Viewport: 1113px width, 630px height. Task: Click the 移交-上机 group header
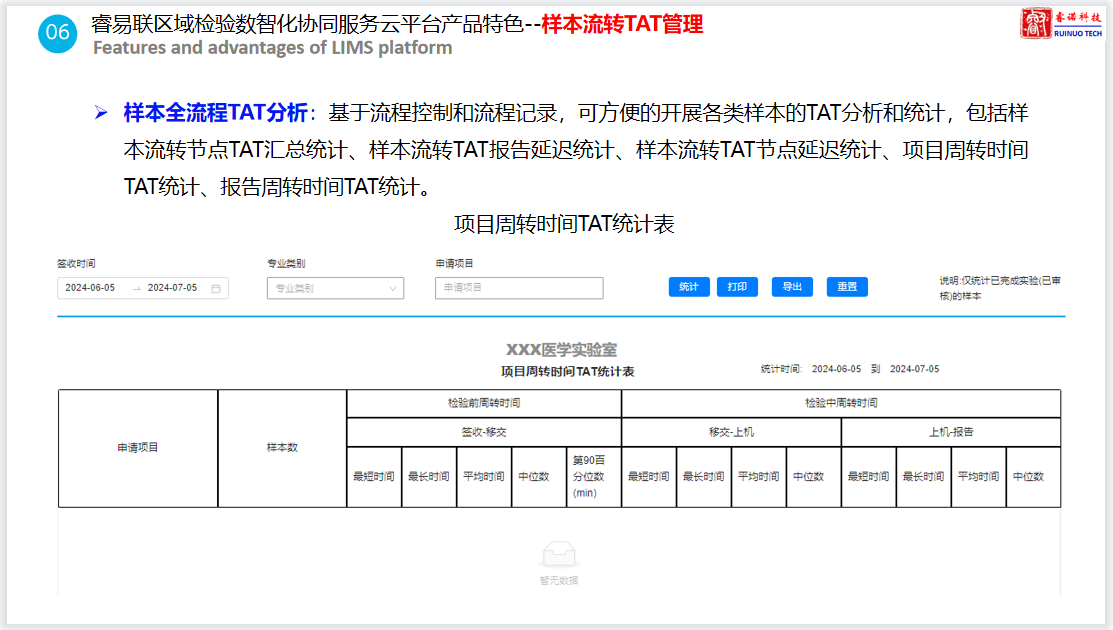[731, 432]
